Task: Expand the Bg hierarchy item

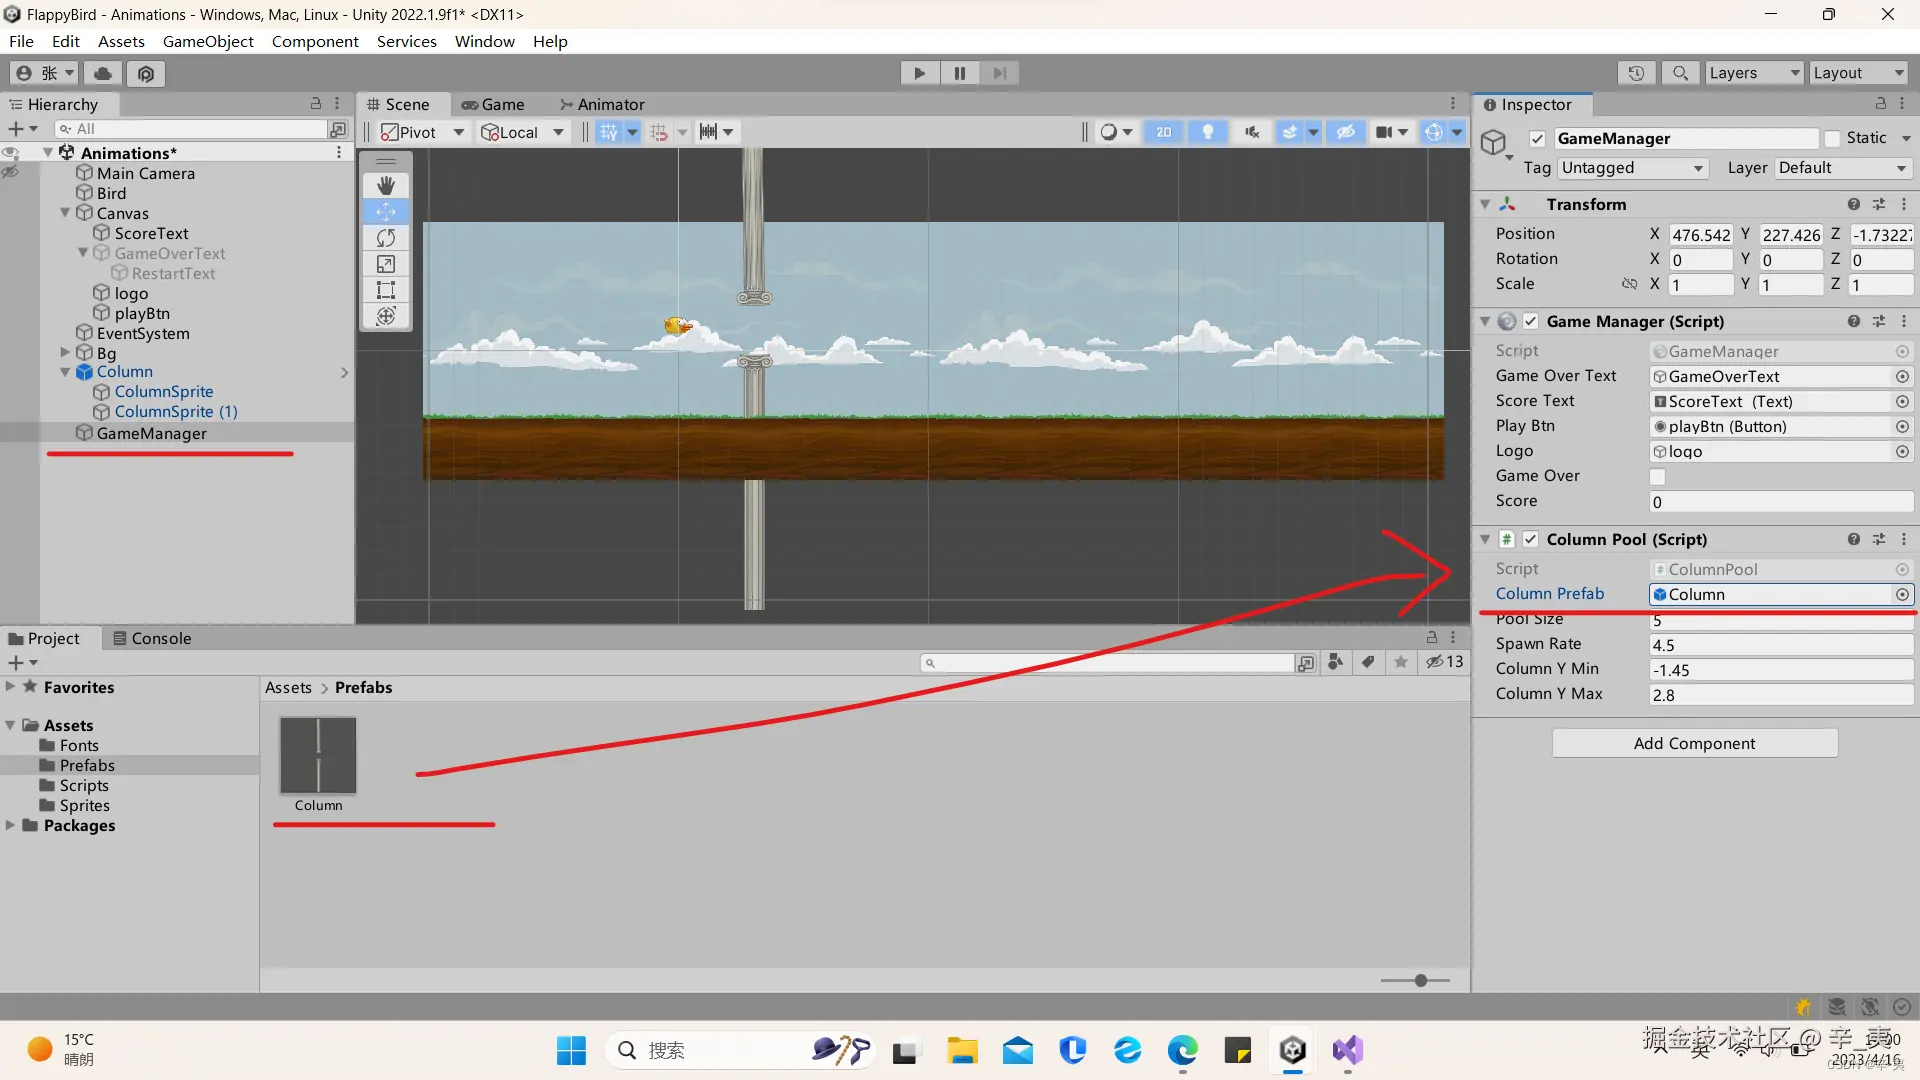Action: 65,353
